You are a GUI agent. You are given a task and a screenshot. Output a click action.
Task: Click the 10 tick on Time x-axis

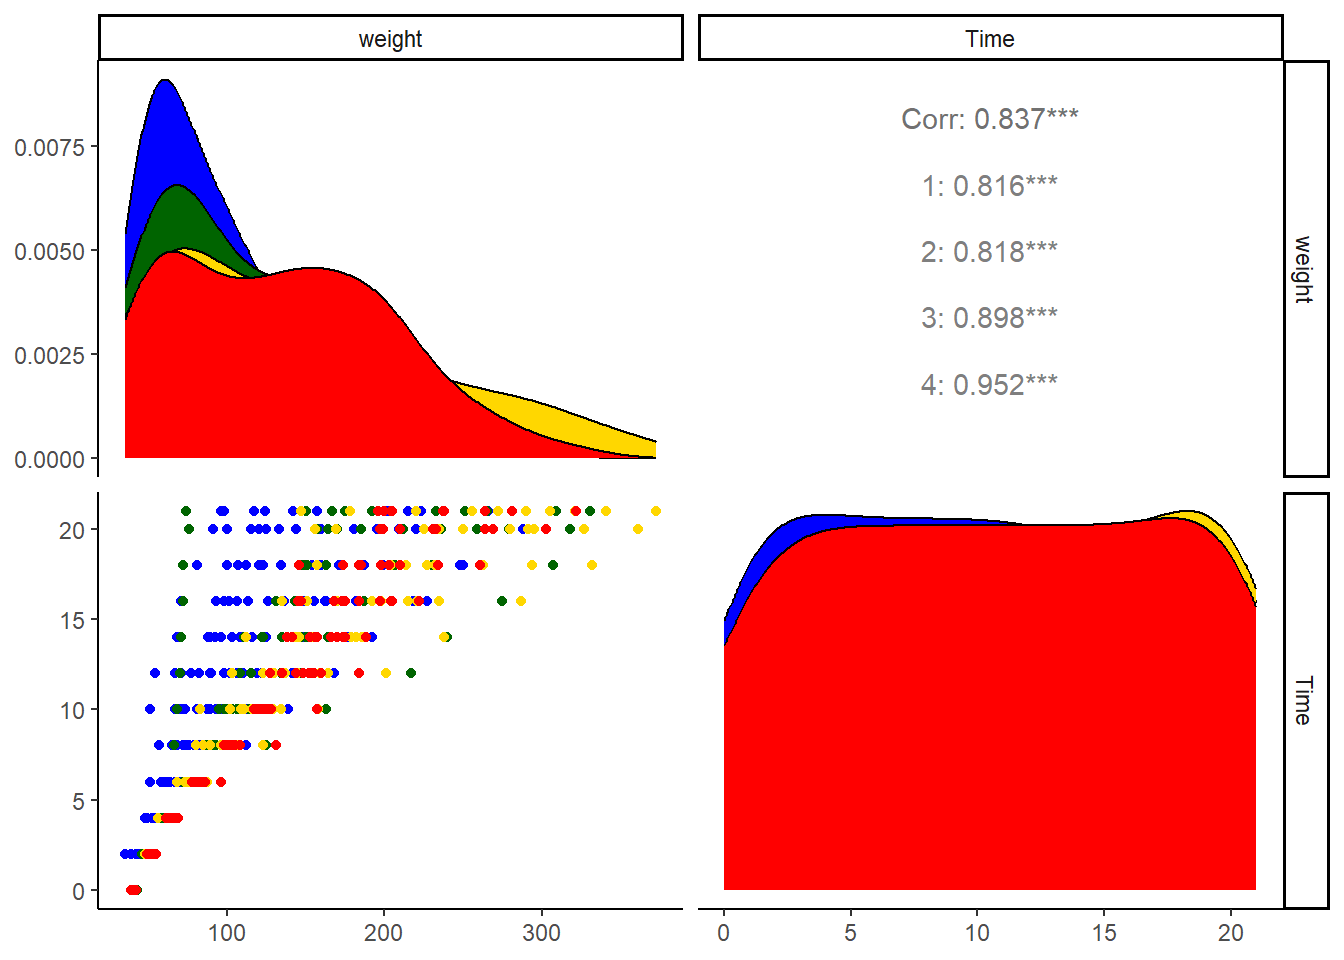[977, 933]
